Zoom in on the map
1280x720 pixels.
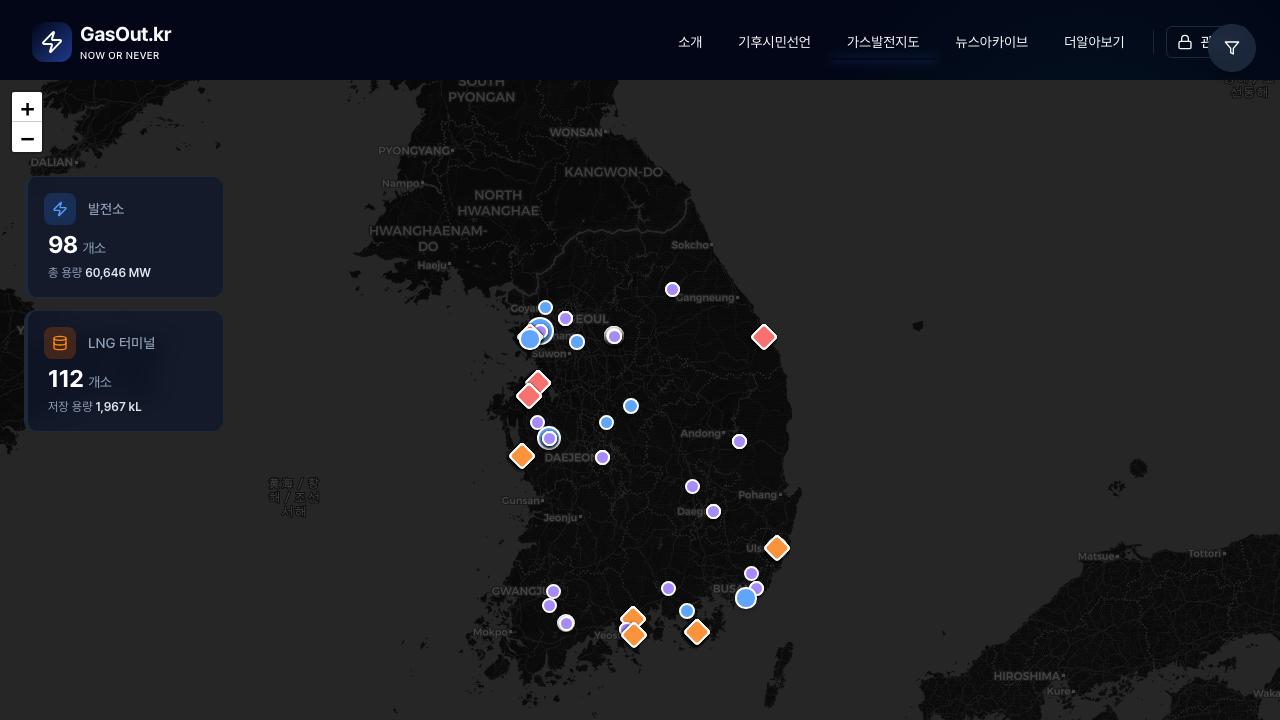click(x=27, y=108)
